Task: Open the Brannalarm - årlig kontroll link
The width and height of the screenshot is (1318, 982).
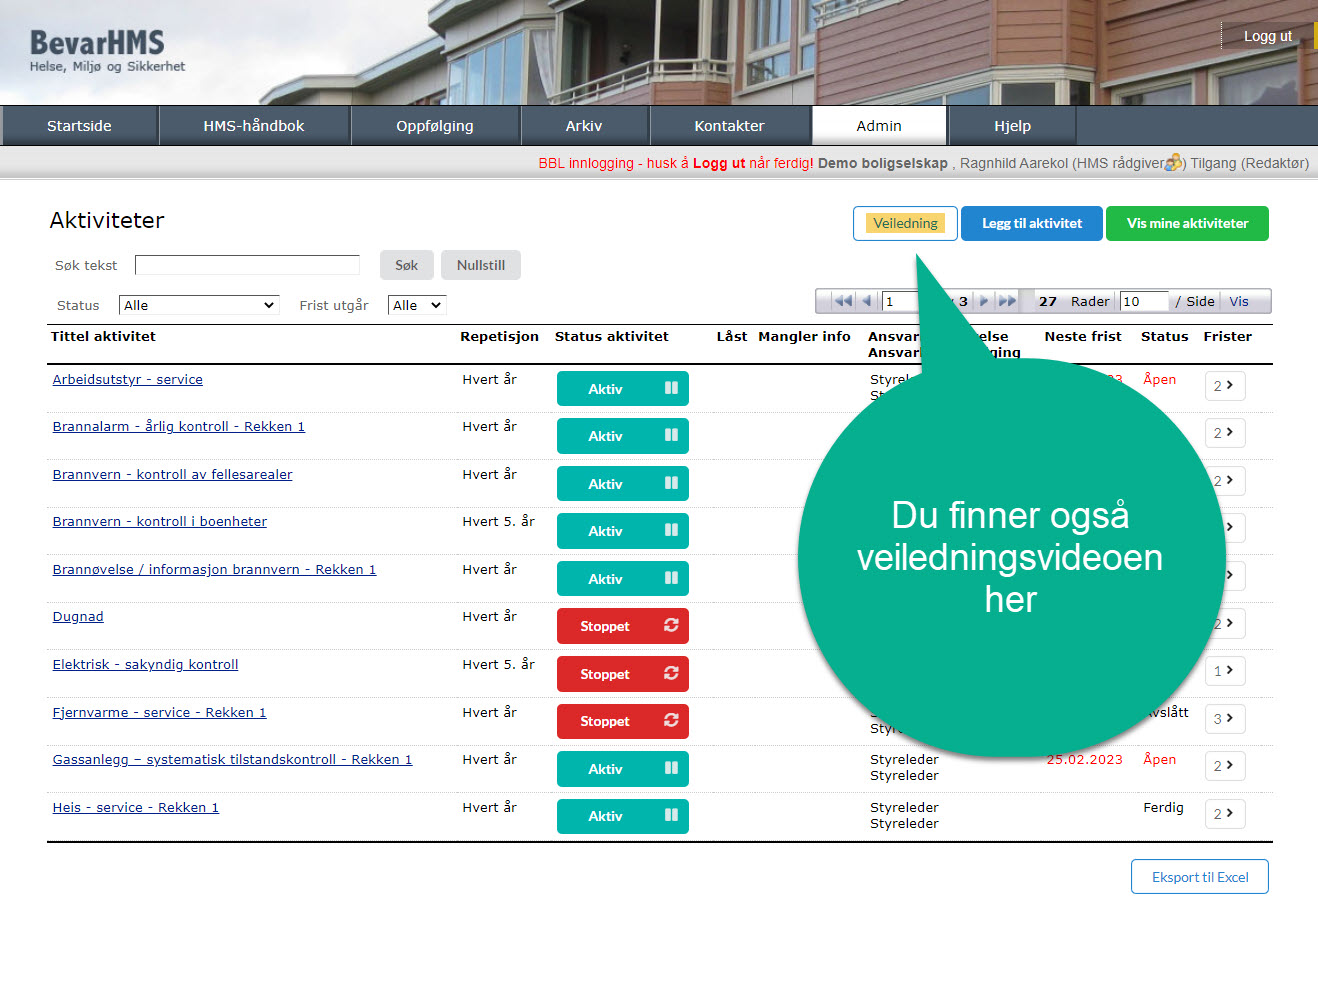Action: pos(178,427)
